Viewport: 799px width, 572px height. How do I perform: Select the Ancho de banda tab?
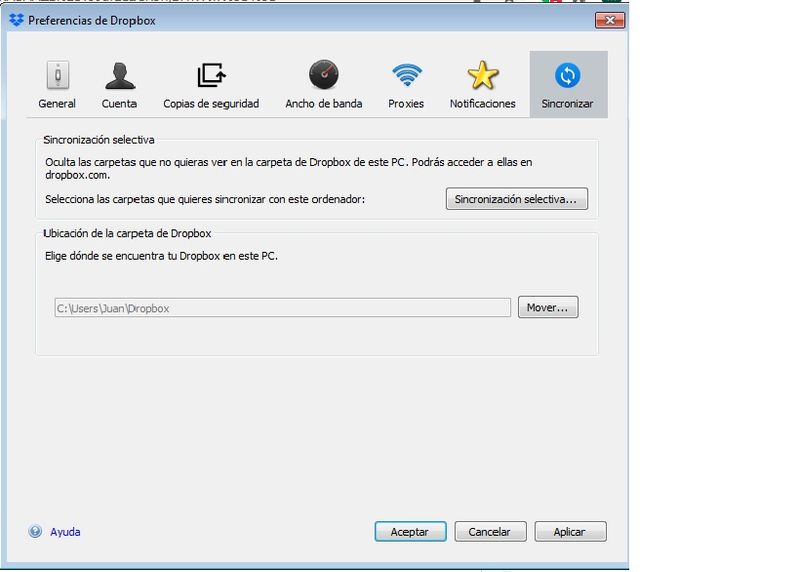click(x=324, y=85)
